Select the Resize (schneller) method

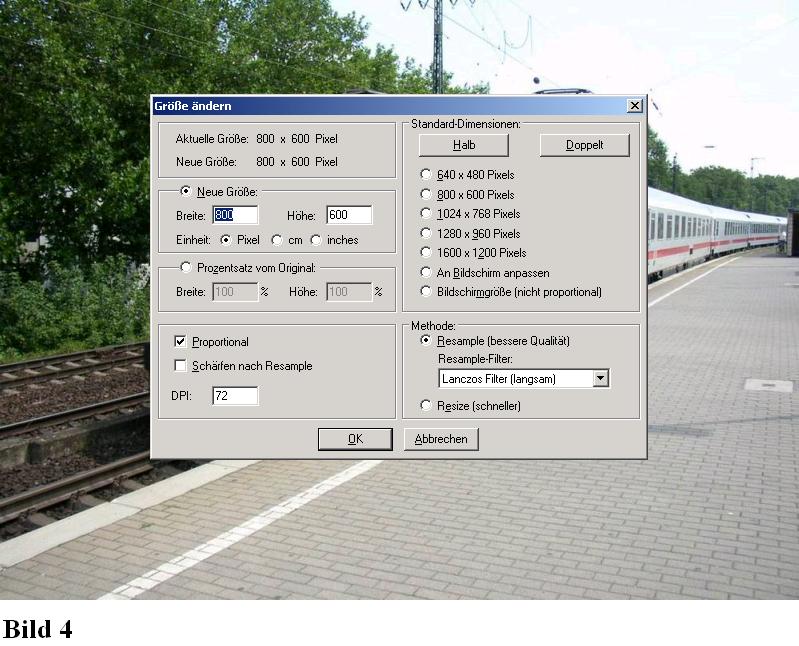(x=427, y=405)
